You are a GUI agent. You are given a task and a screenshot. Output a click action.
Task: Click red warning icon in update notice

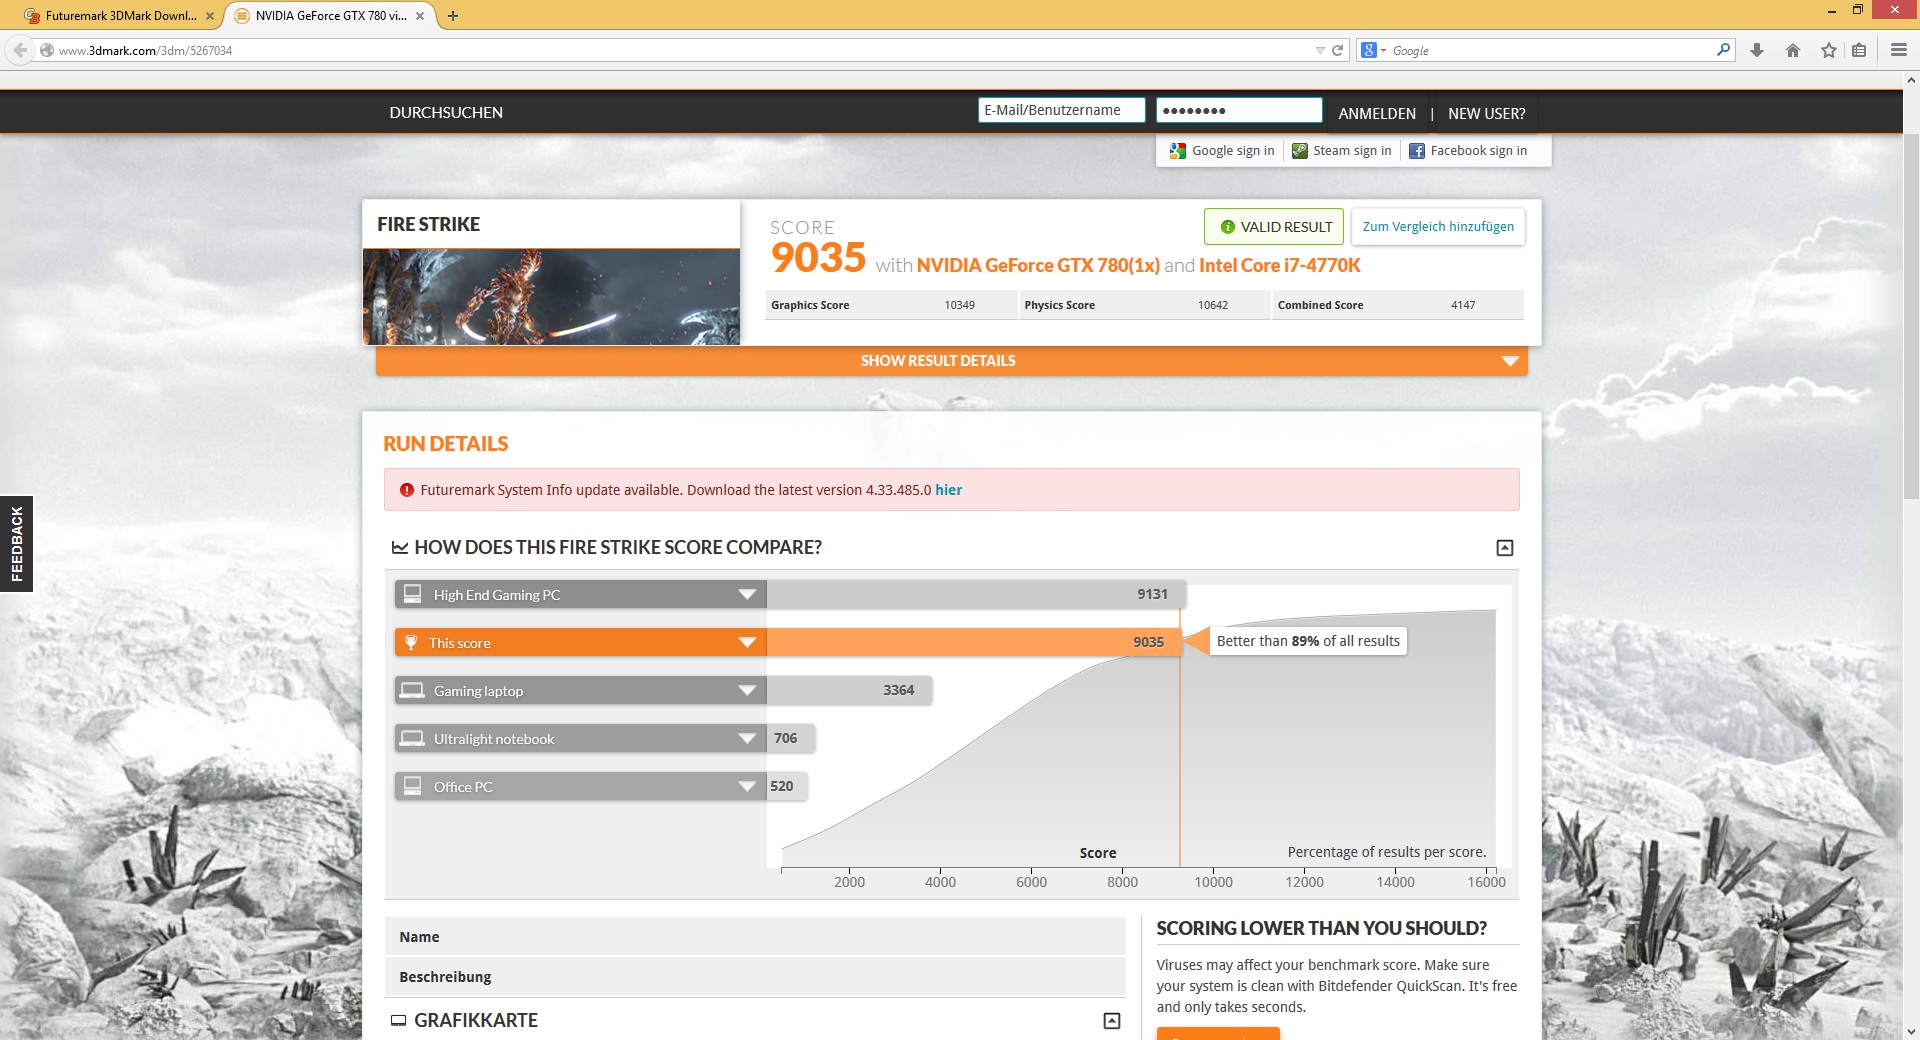407,490
